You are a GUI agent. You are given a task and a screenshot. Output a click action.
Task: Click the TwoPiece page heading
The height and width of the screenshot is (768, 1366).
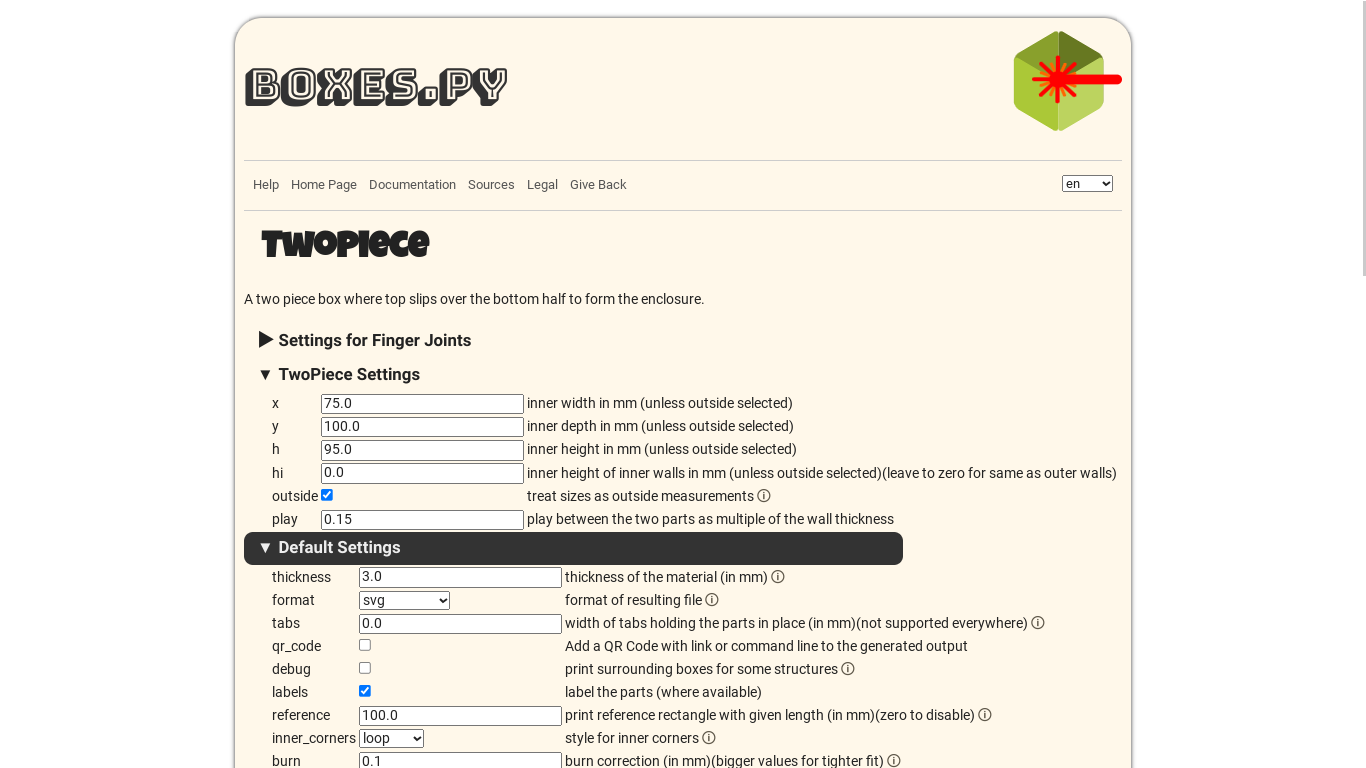pos(345,244)
